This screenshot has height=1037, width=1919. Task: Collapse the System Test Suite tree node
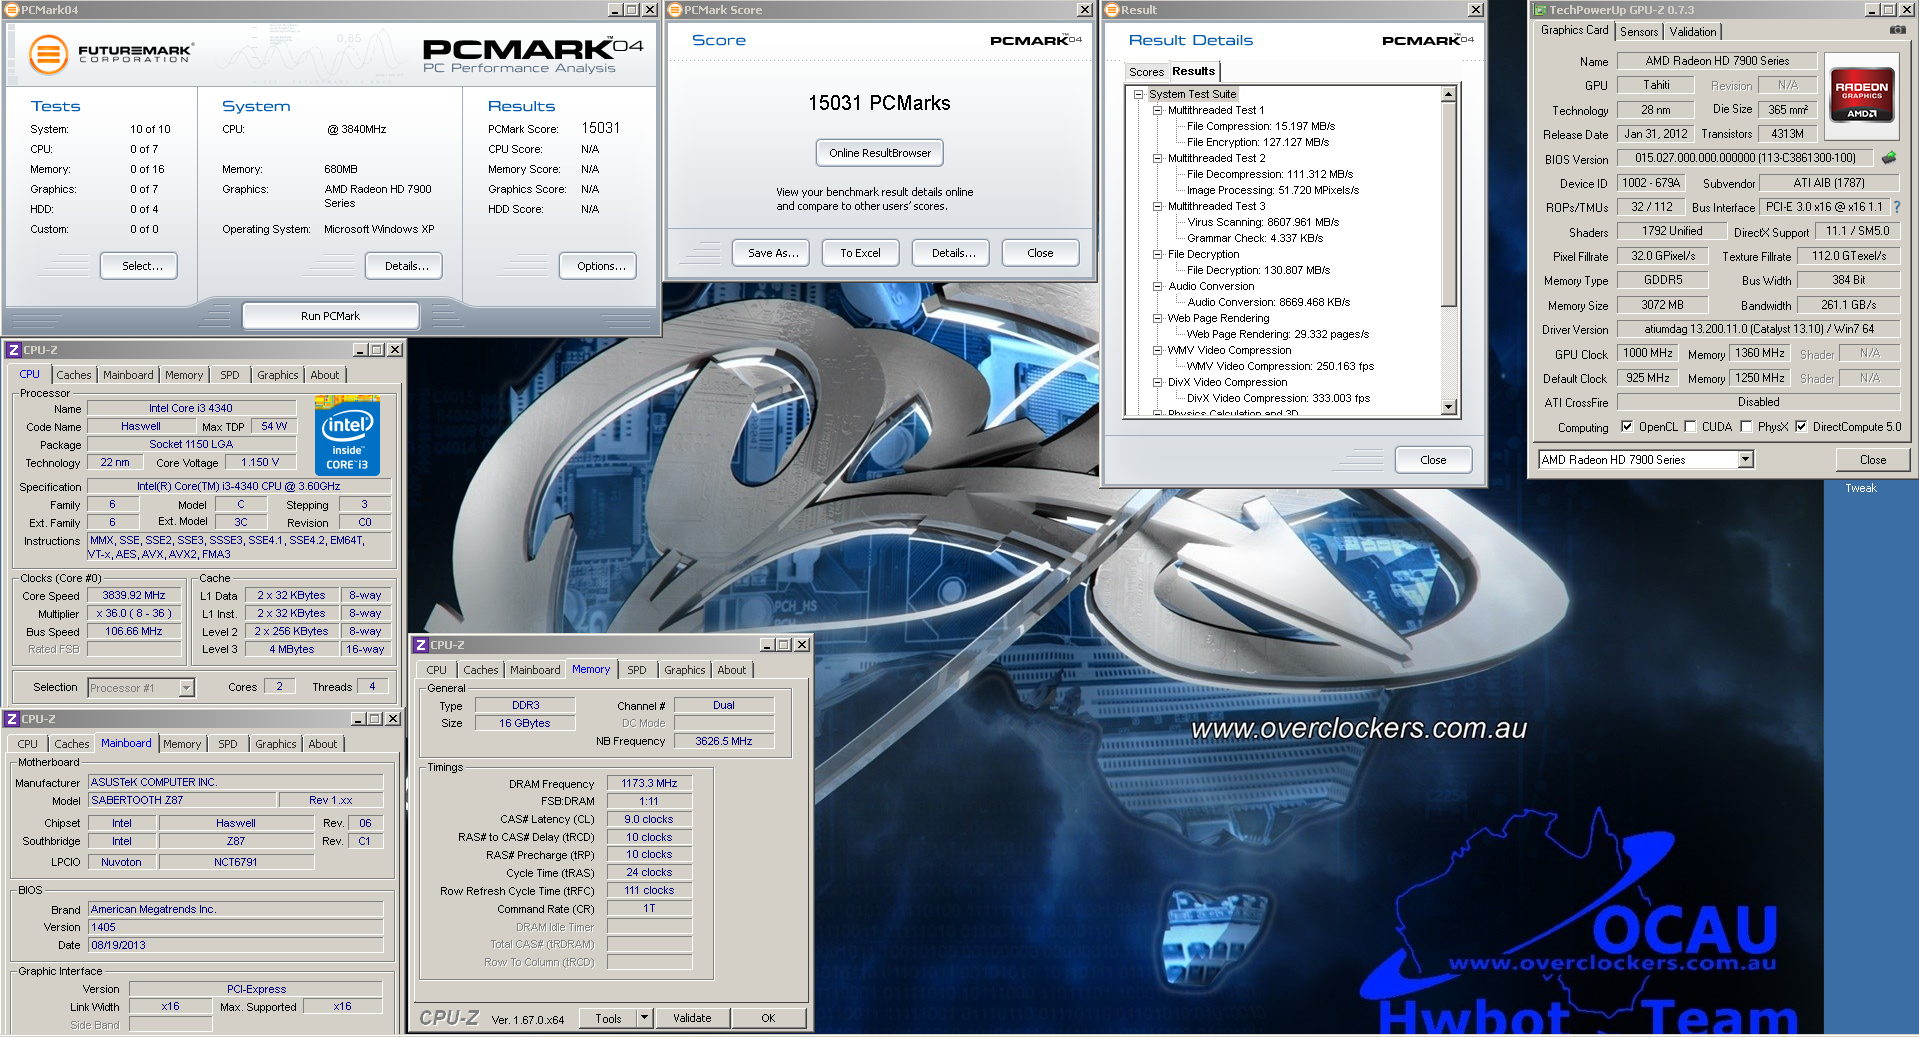click(1138, 94)
